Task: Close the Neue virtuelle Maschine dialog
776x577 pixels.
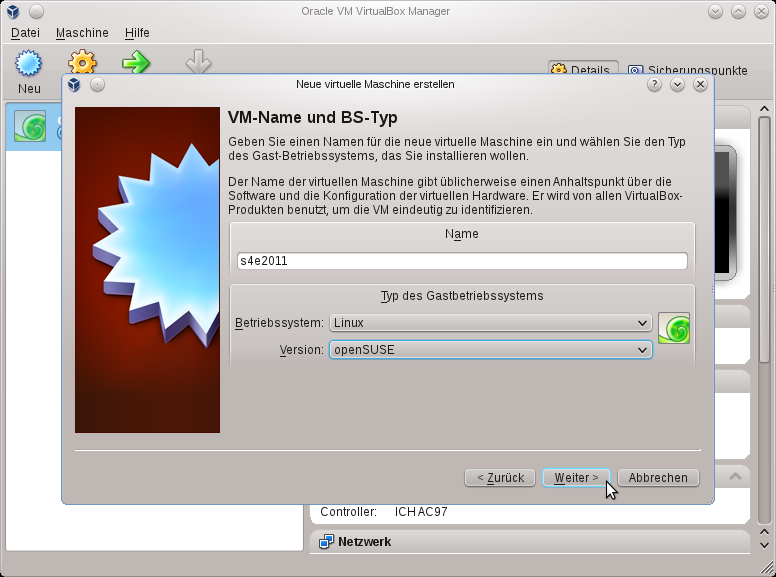Action: pyautogui.click(x=700, y=85)
